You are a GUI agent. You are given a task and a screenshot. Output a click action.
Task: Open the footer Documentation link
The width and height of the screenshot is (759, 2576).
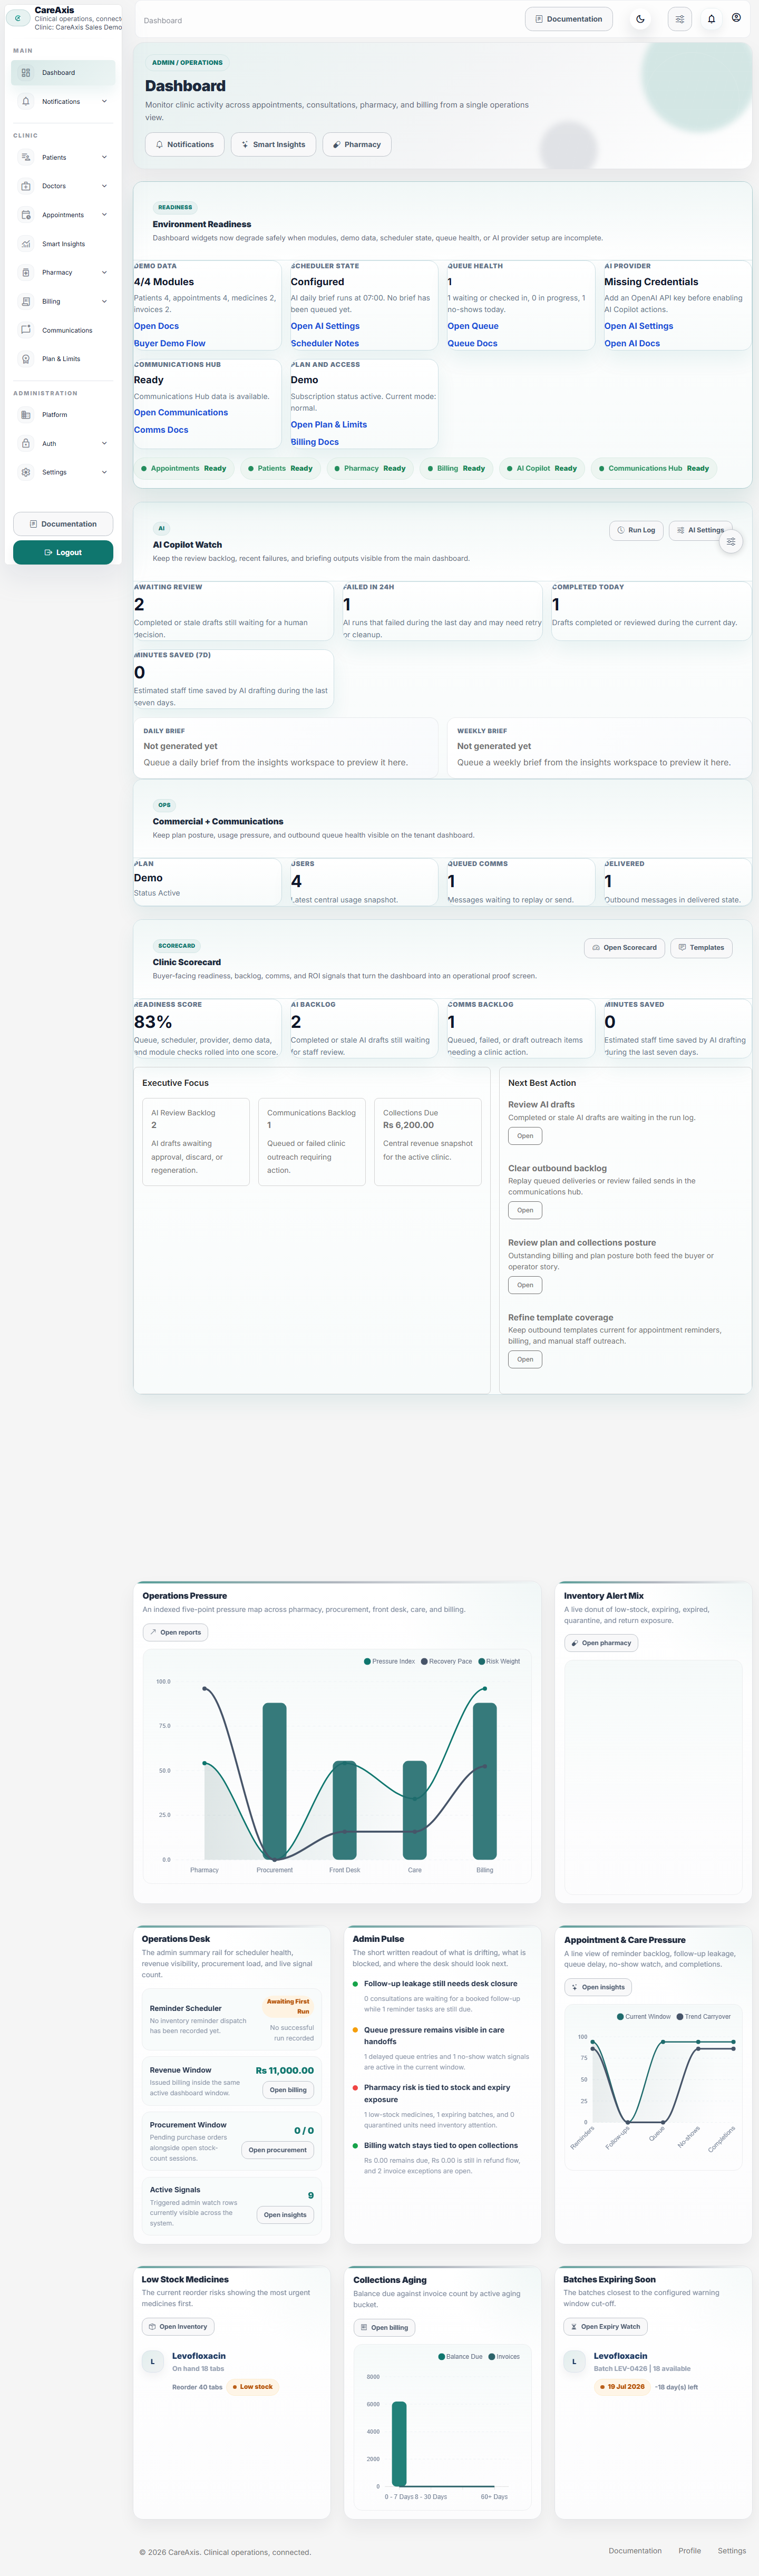click(635, 2551)
